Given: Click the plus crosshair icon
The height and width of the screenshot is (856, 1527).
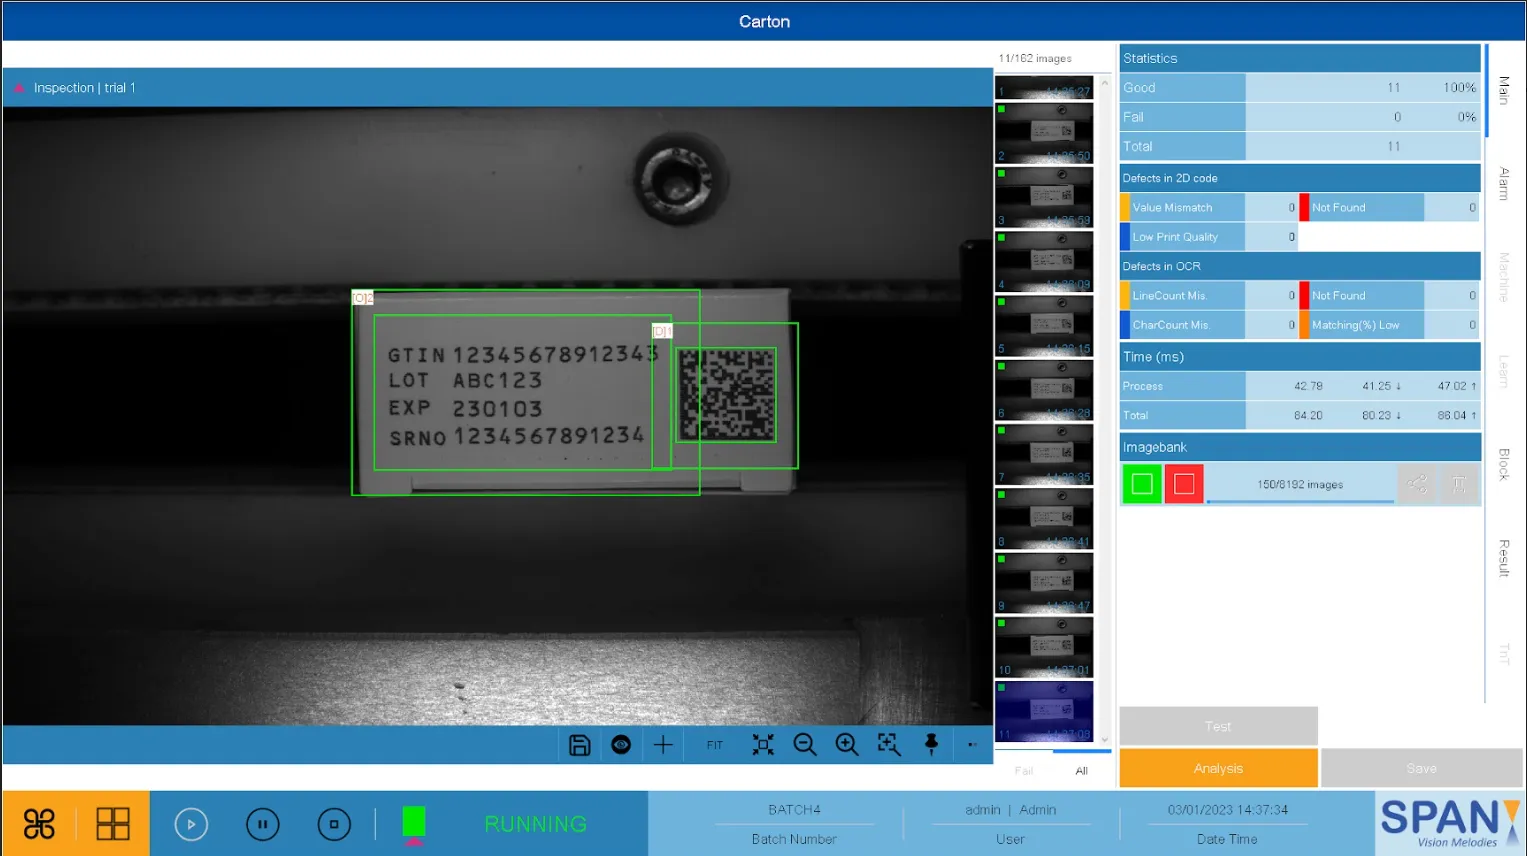Looking at the screenshot, I should point(663,745).
